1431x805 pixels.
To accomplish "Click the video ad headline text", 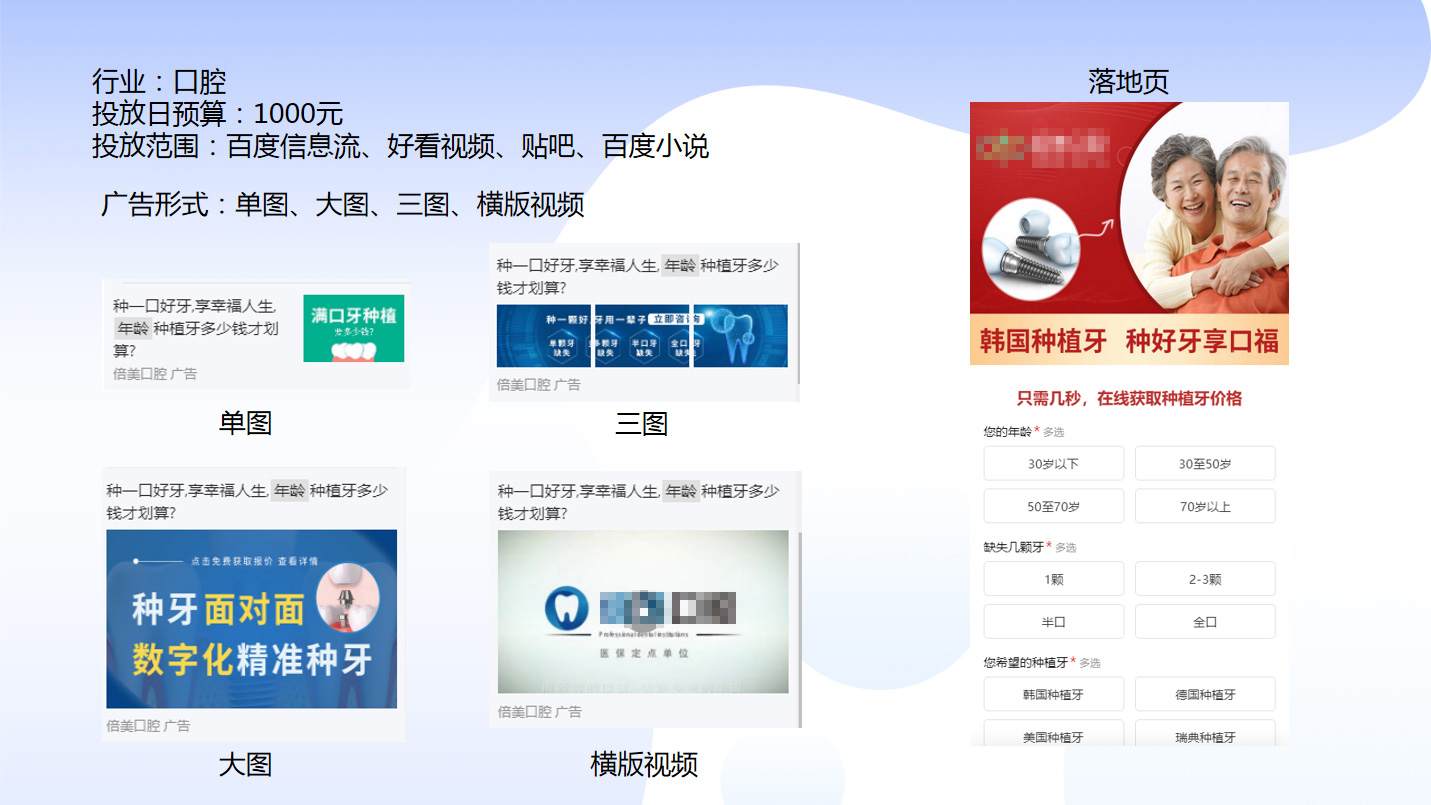I will [639, 502].
